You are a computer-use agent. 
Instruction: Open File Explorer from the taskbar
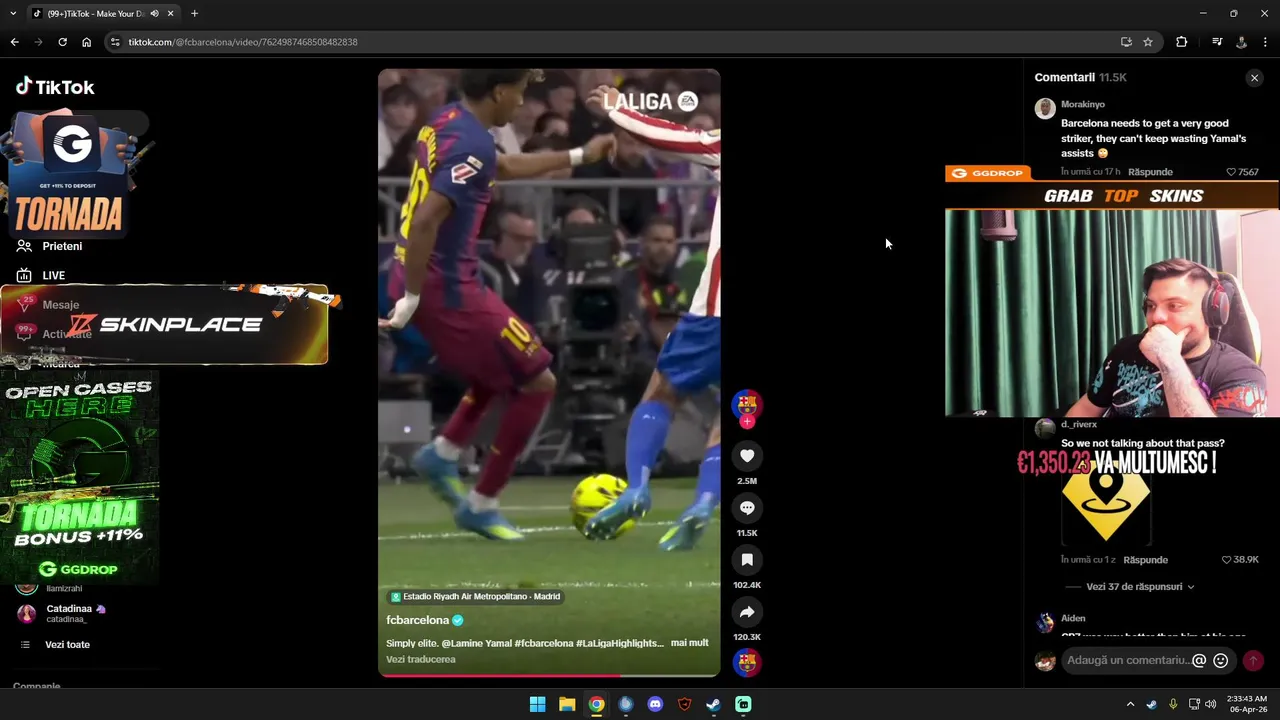click(x=567, y=704)
